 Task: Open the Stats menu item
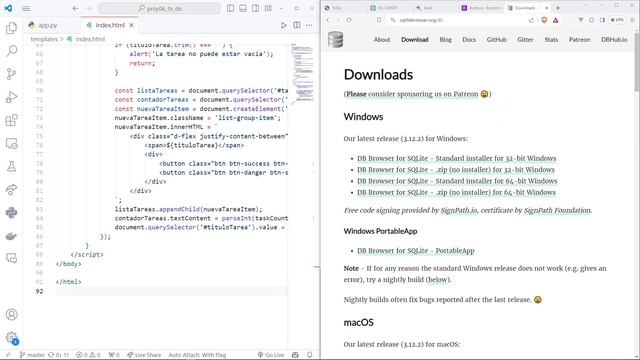[x=551, y=40]
